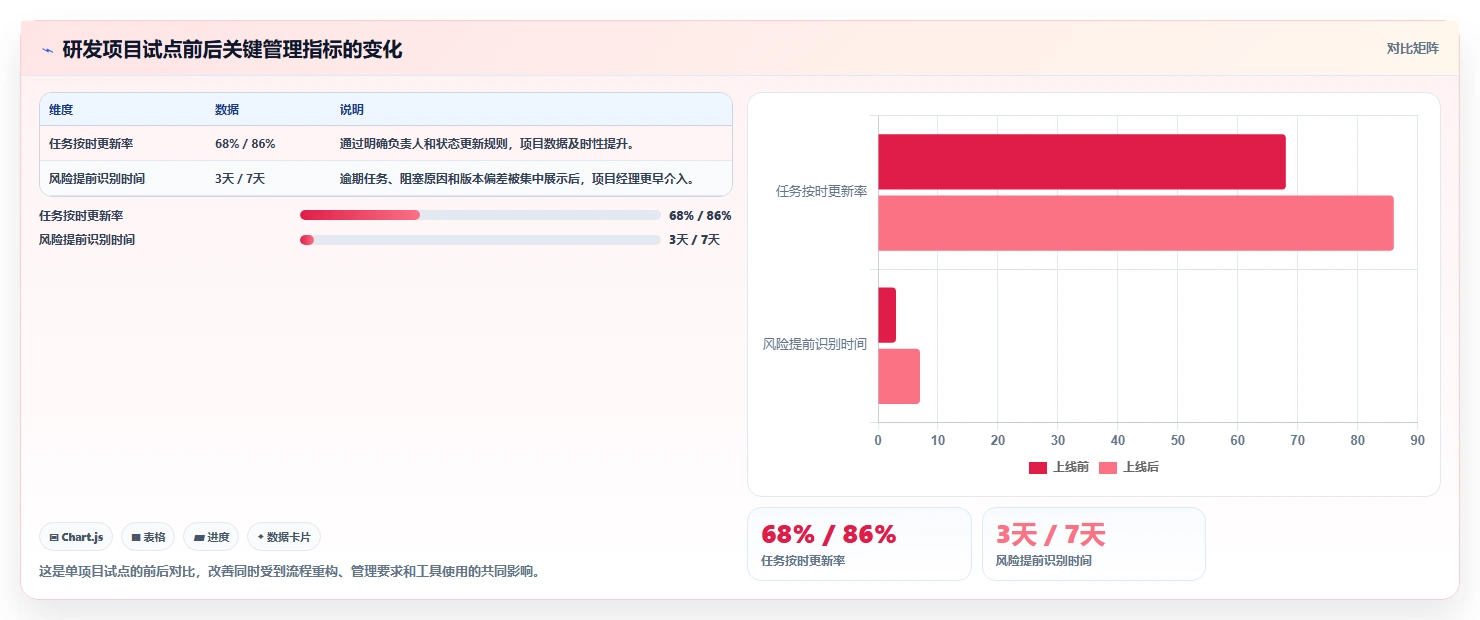
Task: Click the 任务按时更新率 progress bar
Action: pyautogui.click(x=480, y=215)
